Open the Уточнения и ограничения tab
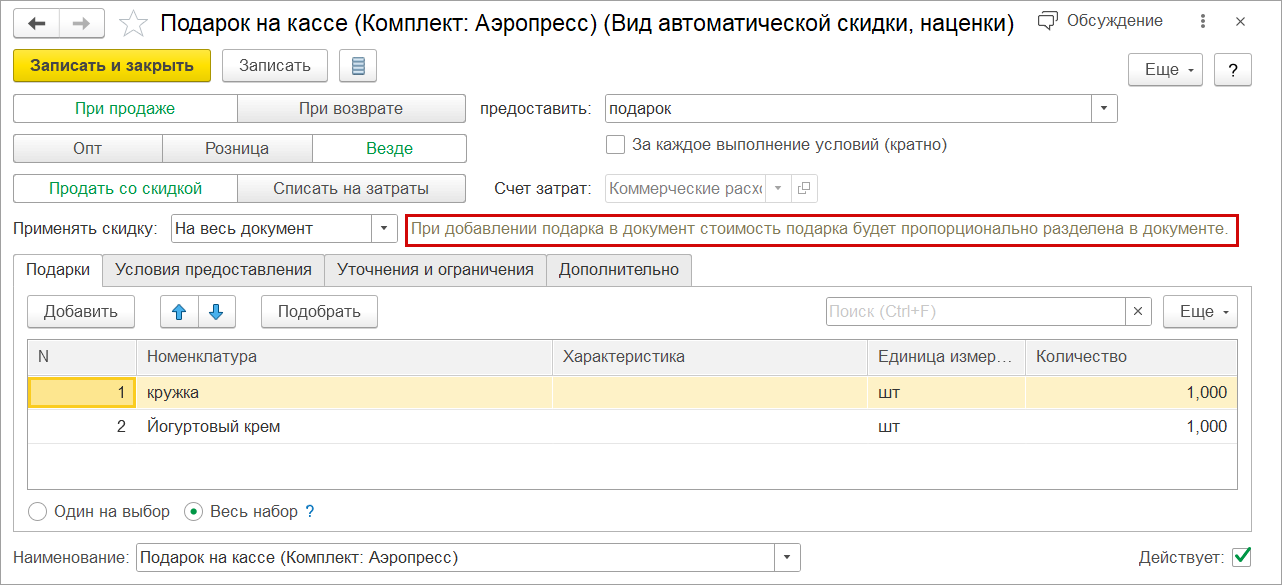Viewport: 1282px width, 585px height. click(x=436, y=269)
